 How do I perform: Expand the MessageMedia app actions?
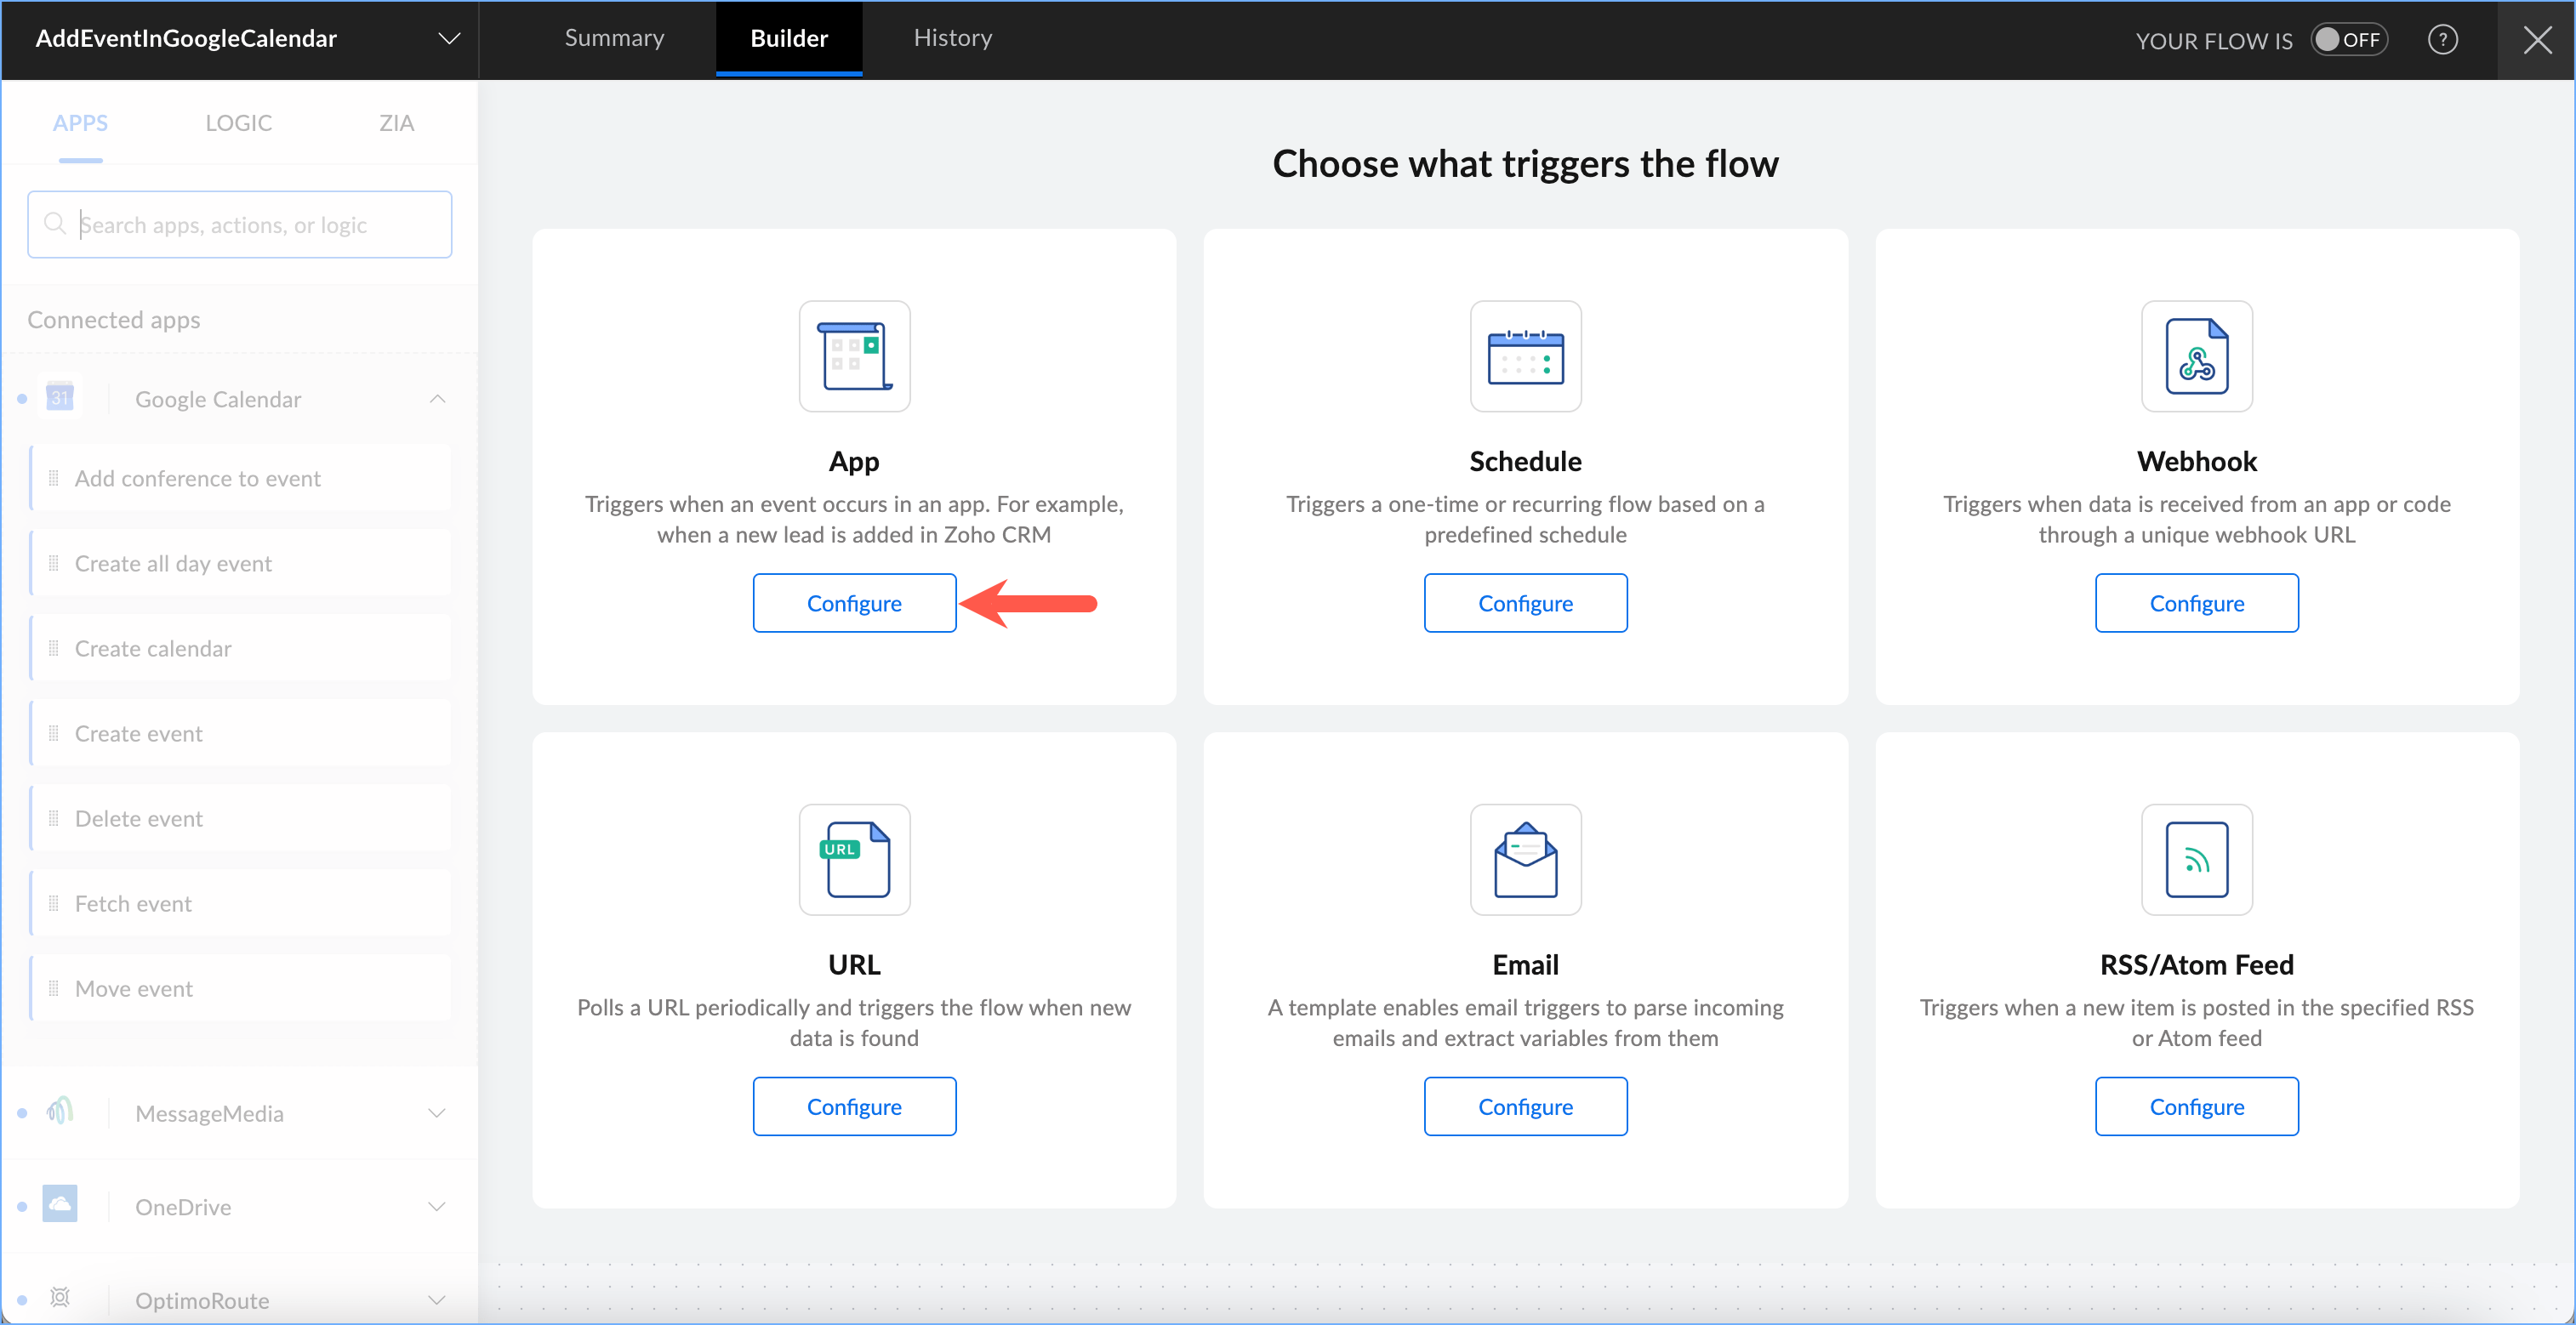tap(437, 1113)
